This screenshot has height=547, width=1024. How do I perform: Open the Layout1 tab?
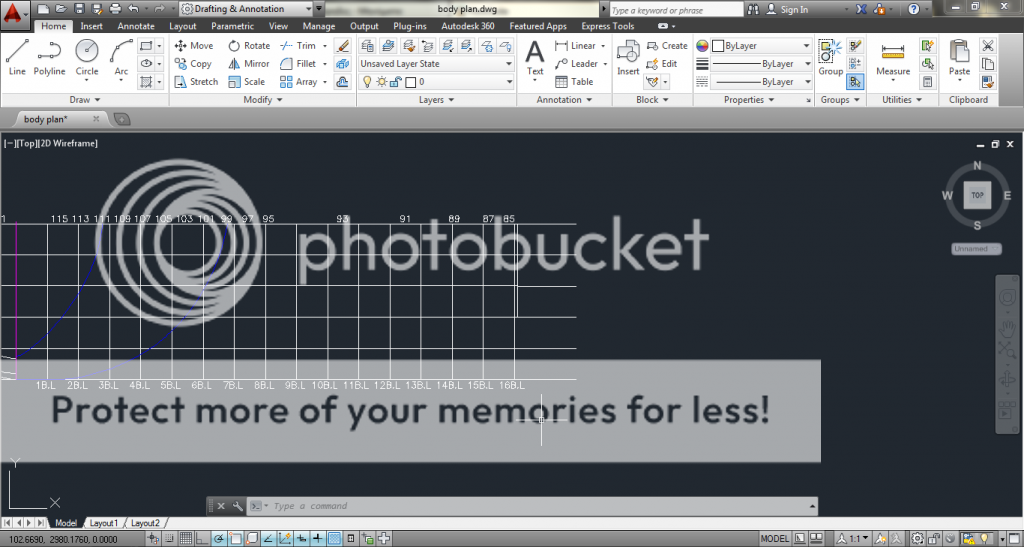tap(104, 523)
